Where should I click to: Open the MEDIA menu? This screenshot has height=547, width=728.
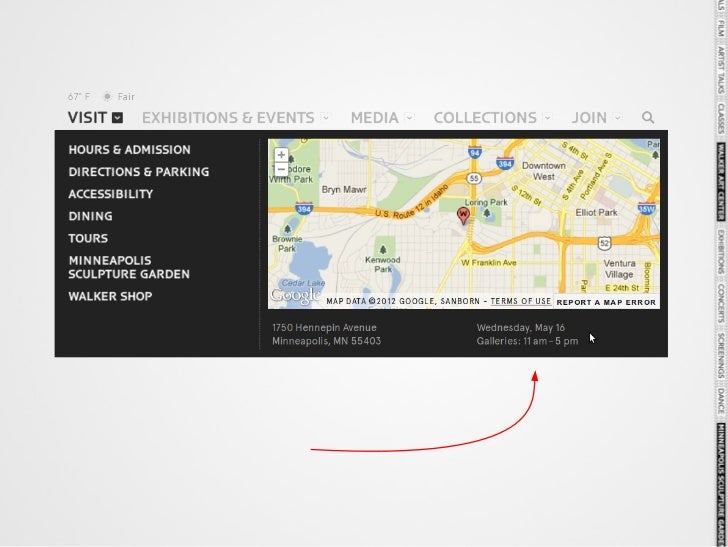[375, 117]
